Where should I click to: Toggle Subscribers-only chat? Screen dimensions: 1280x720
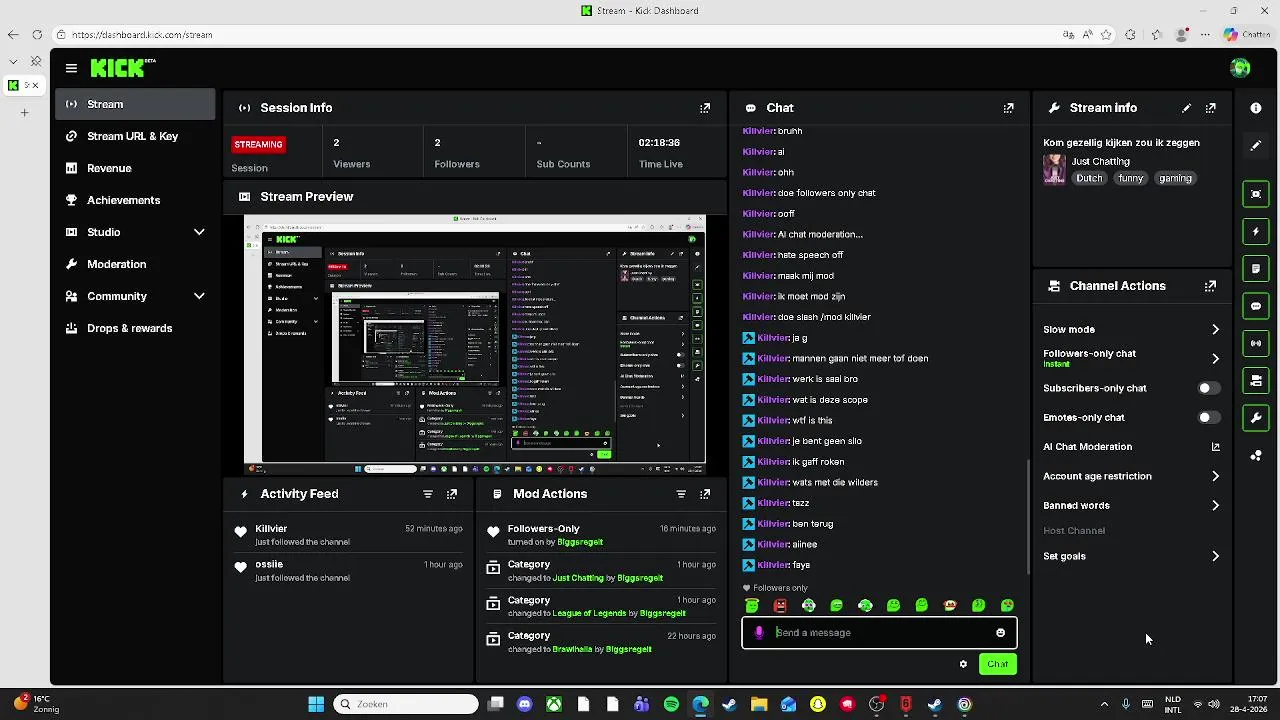(1208, 388)
